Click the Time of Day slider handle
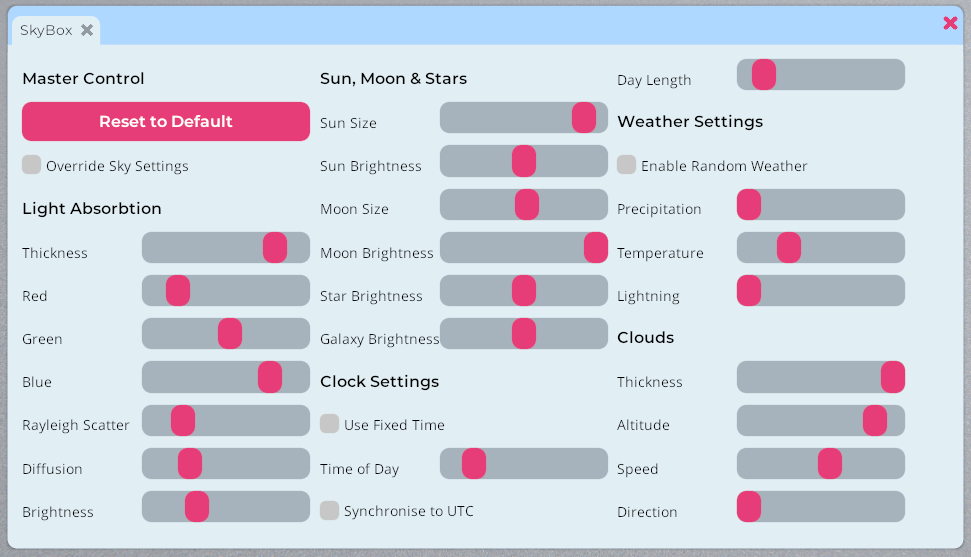Image resolution: width=971 pixels, height=557 pixels. pos(474,464)
